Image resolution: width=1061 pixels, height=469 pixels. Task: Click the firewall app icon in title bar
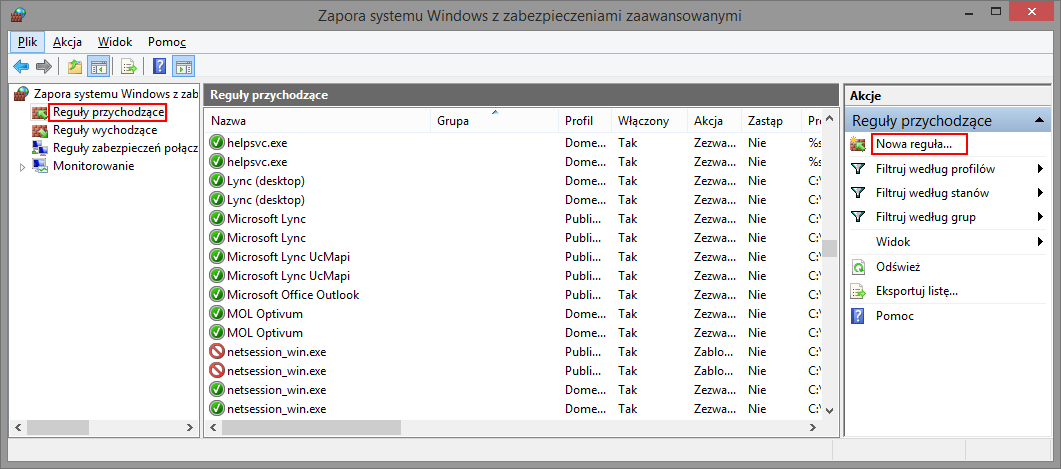(x=19, y=14)
